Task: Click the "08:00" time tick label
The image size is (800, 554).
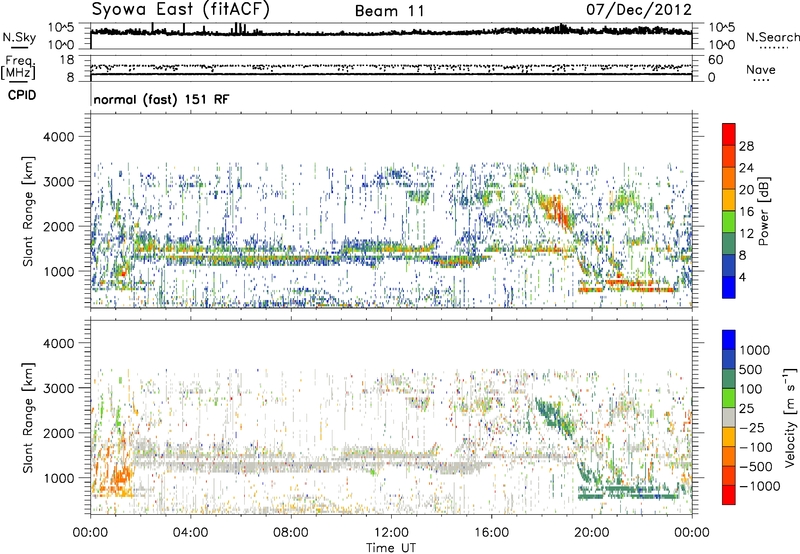Action: click(291, 533)
